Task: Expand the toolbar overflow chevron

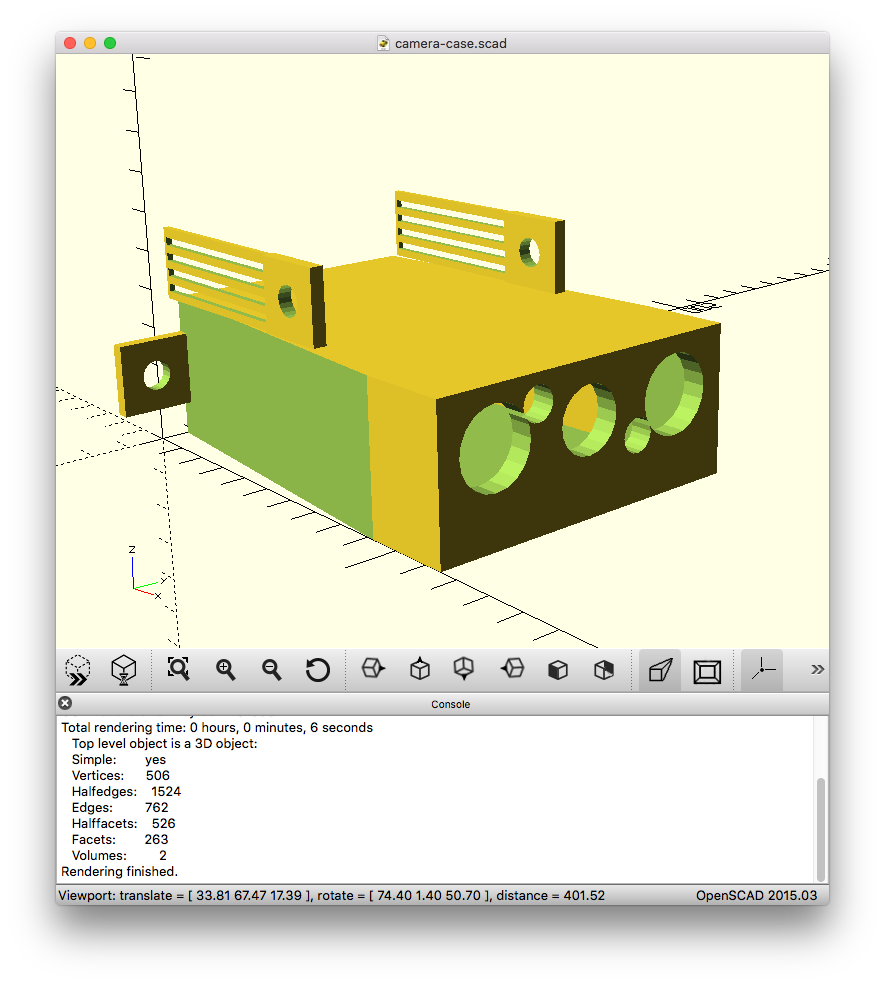Action: (817, 669)
